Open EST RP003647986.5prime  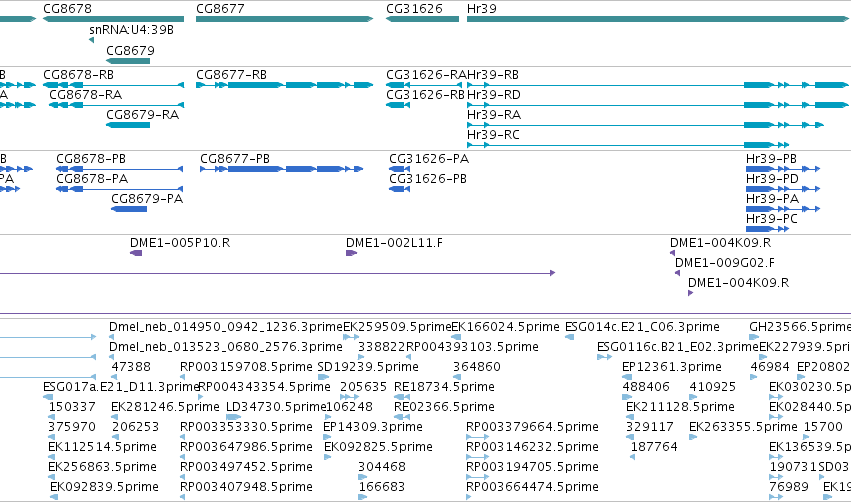coord(246,447)
